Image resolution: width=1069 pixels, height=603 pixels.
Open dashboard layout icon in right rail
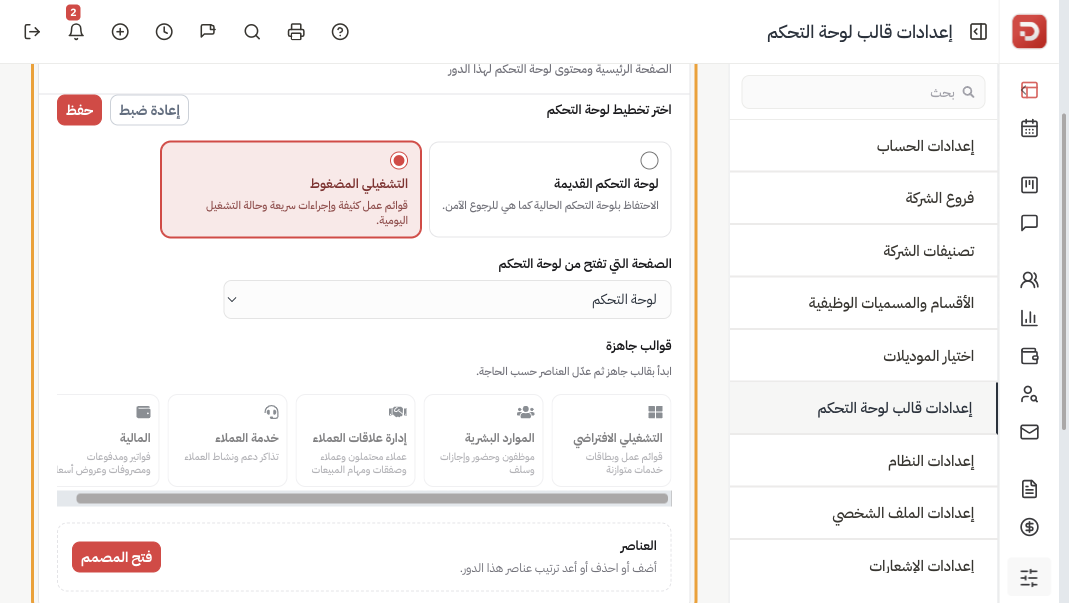click(x=1029, y=90)
